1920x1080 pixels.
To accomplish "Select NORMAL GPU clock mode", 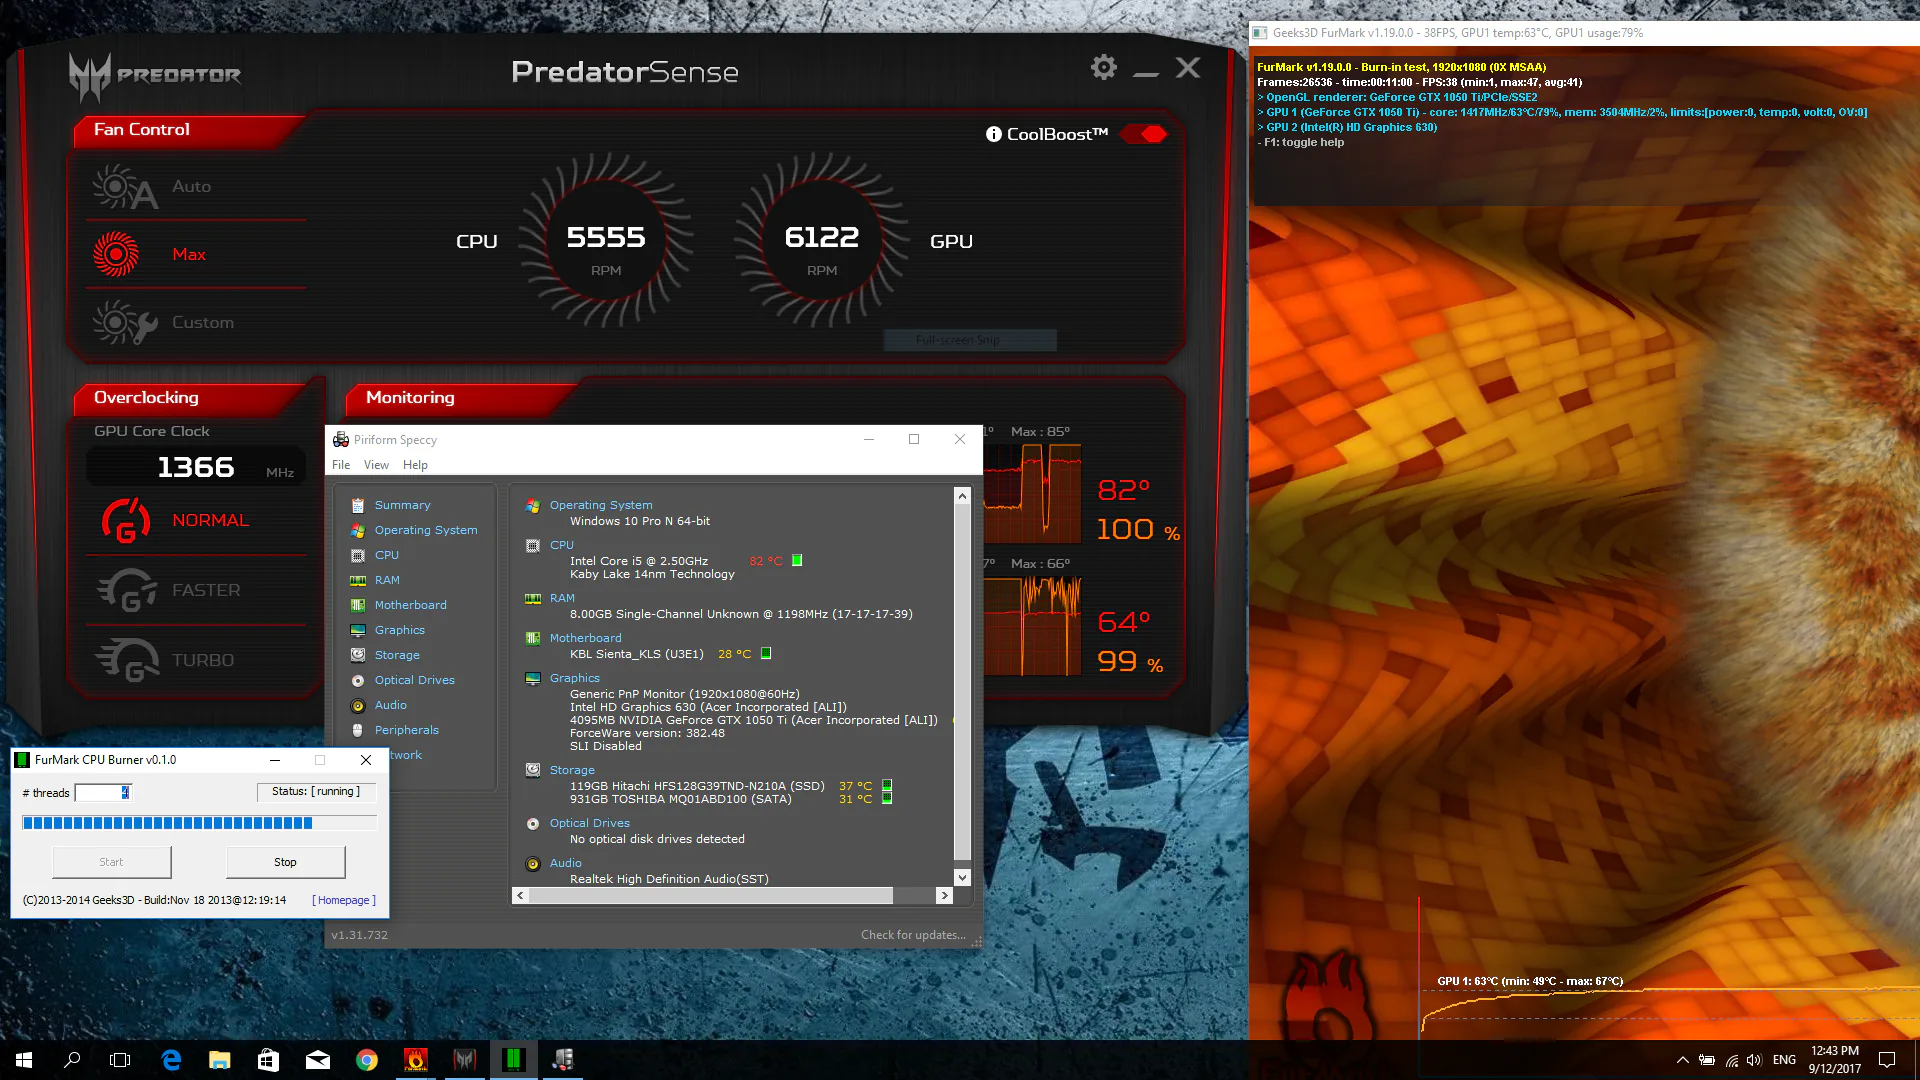I will click(210, 520).
